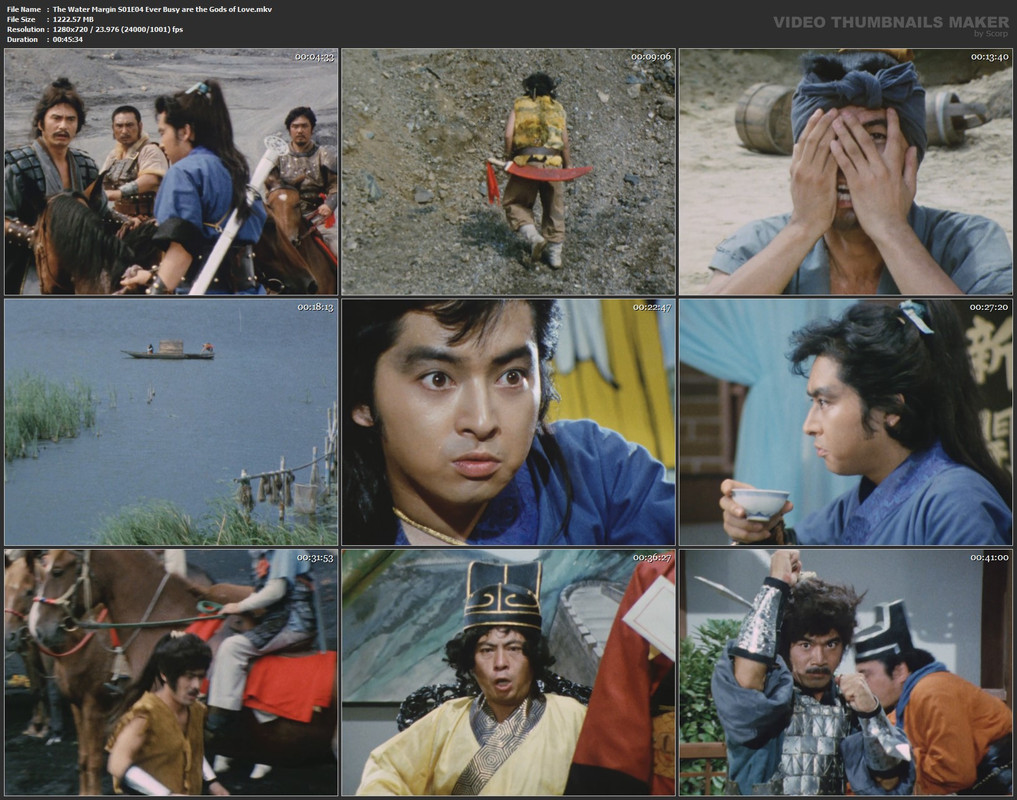Click the timestamp 00:22:47 label
Screen dimensions: 1017x800
(652, 308)
